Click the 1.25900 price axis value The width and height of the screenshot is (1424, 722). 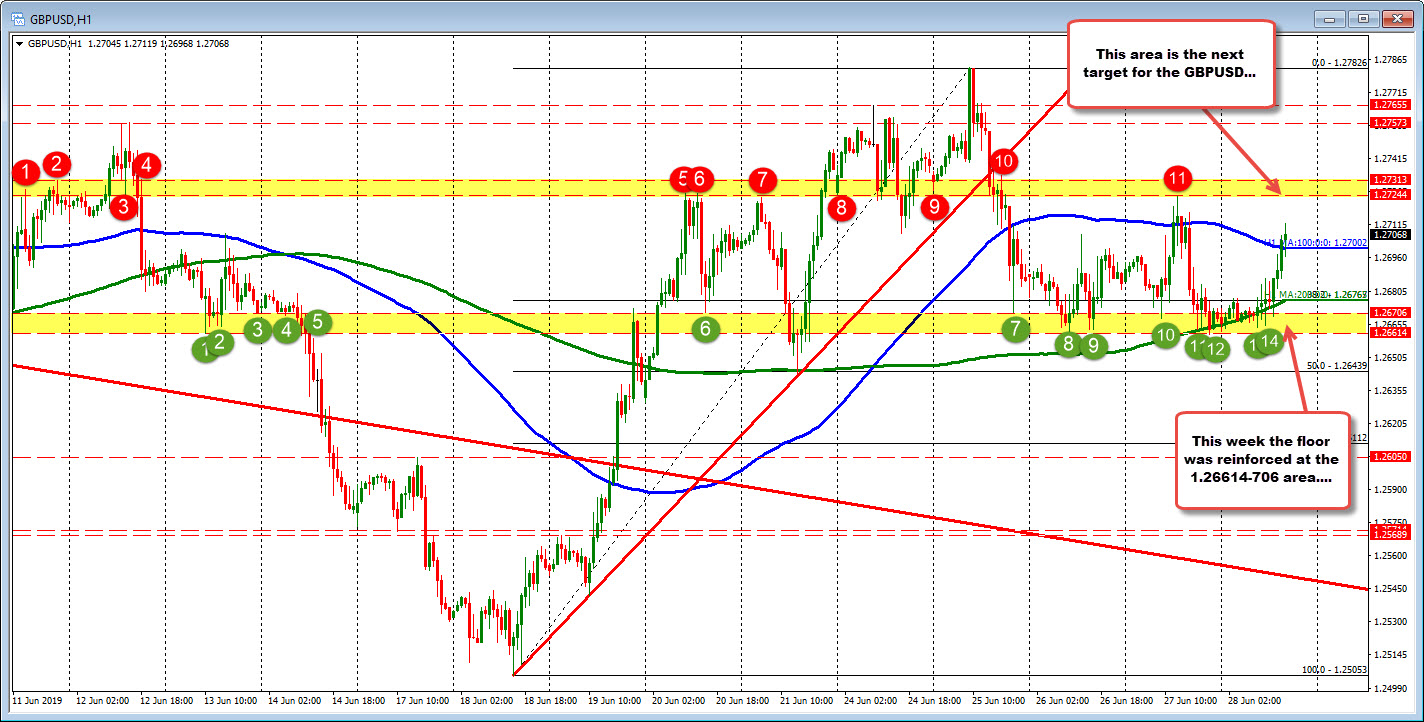(1389, 489)
